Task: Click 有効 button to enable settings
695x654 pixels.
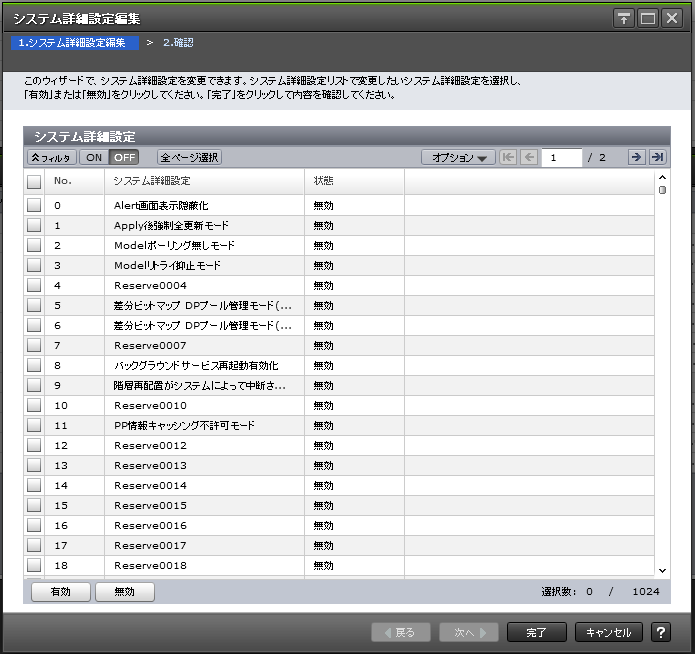Action: tap(61, 591)
